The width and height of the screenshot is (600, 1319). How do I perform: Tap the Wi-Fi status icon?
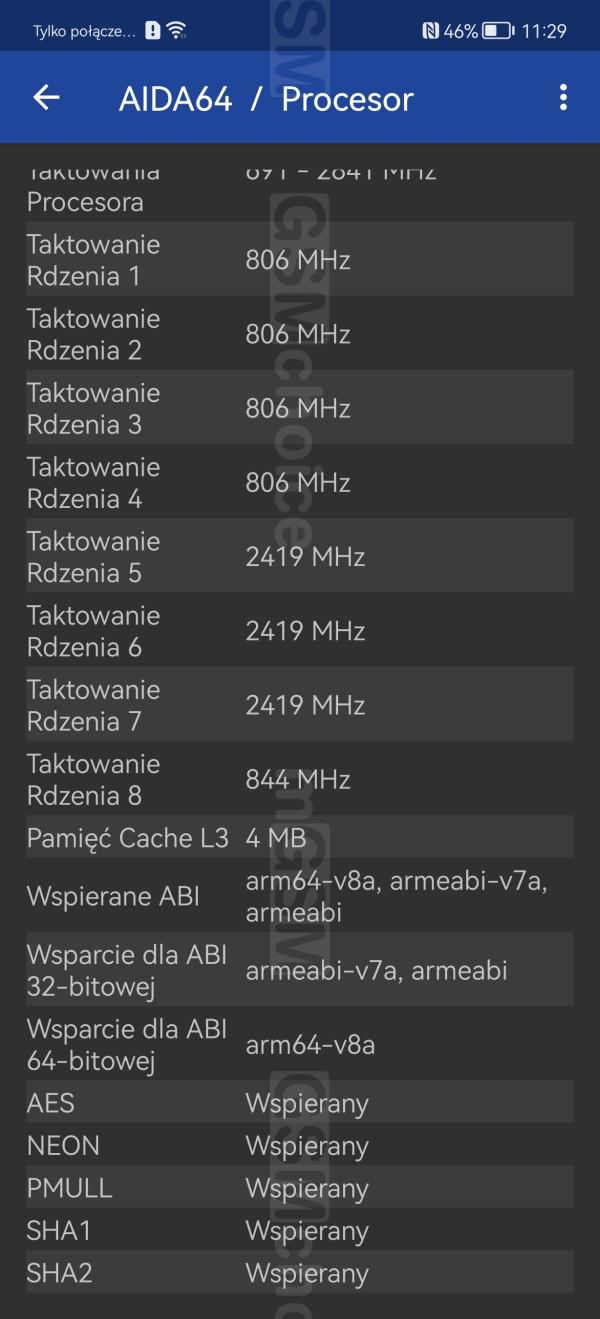coord(177,30)
